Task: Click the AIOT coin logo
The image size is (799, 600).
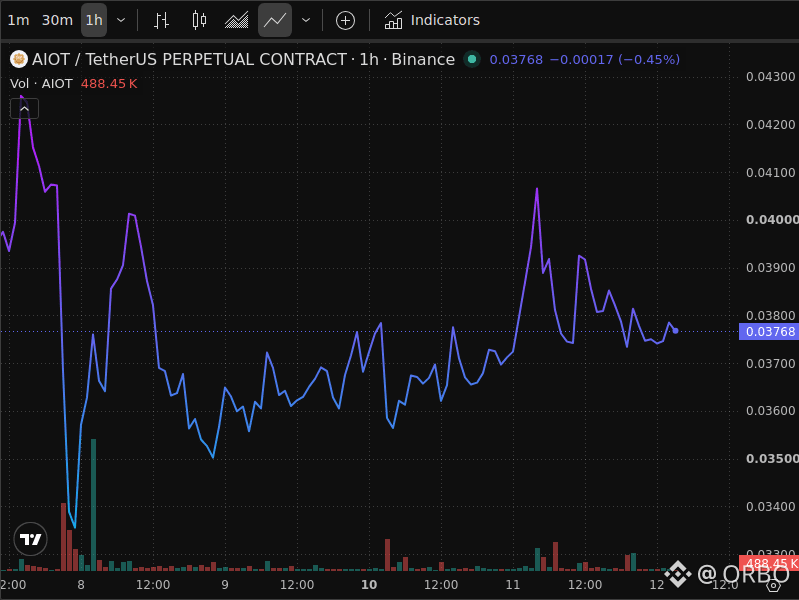Action: click(x=19, y=59)
